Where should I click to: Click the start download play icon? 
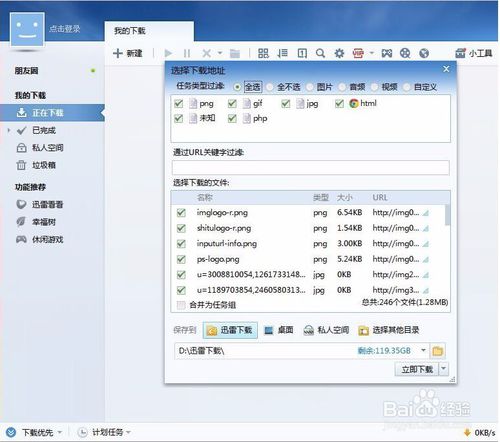(168, 53)
